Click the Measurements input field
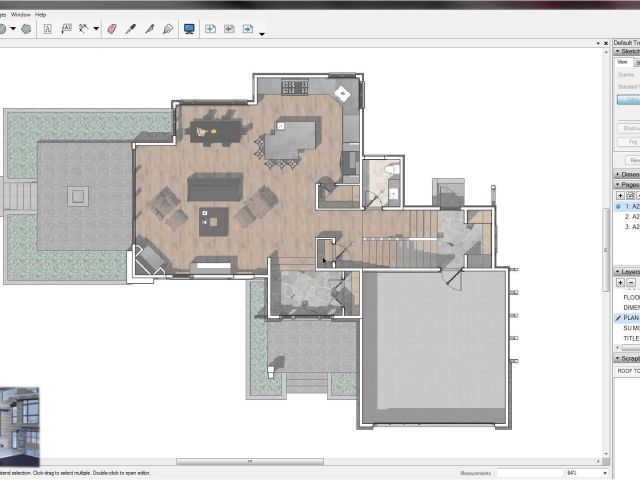 (528, 473)
